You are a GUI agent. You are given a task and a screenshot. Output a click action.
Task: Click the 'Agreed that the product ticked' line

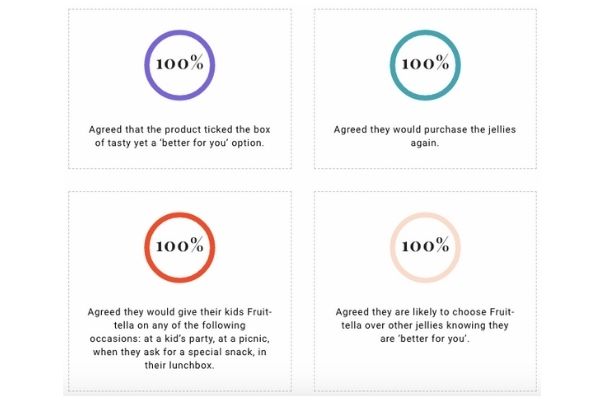[x=180, y=129]
